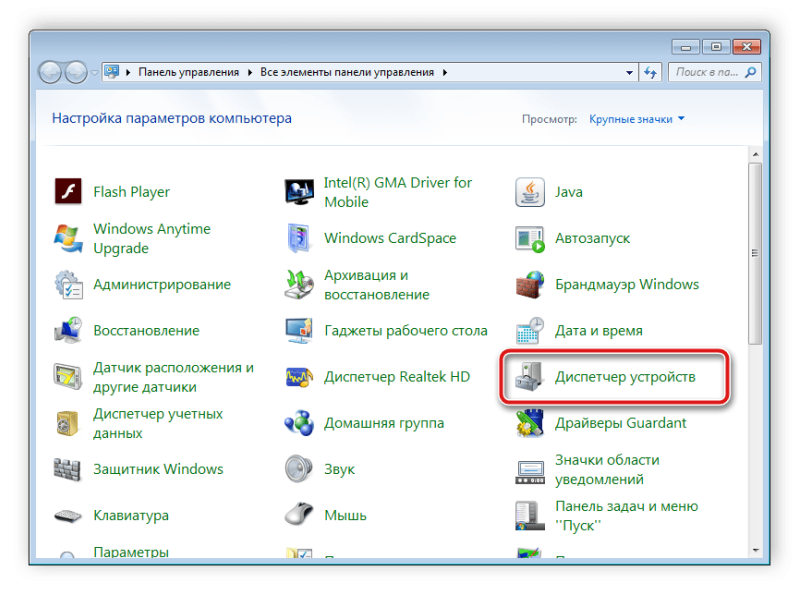Viewport: 800px width, 595px height.
Task: Maximize the control panel window
Action: [x=716, y=47]
